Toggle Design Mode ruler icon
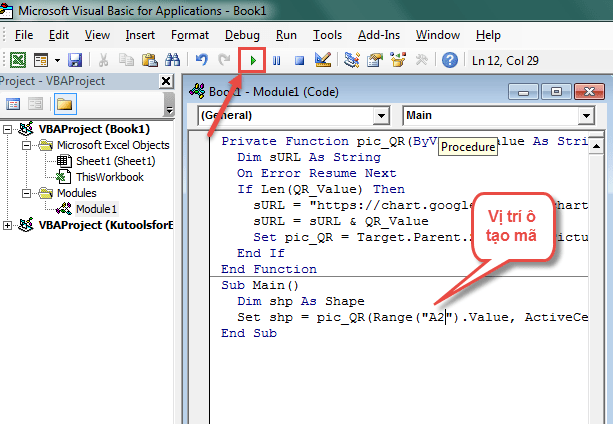 click(x=323, y=60)
